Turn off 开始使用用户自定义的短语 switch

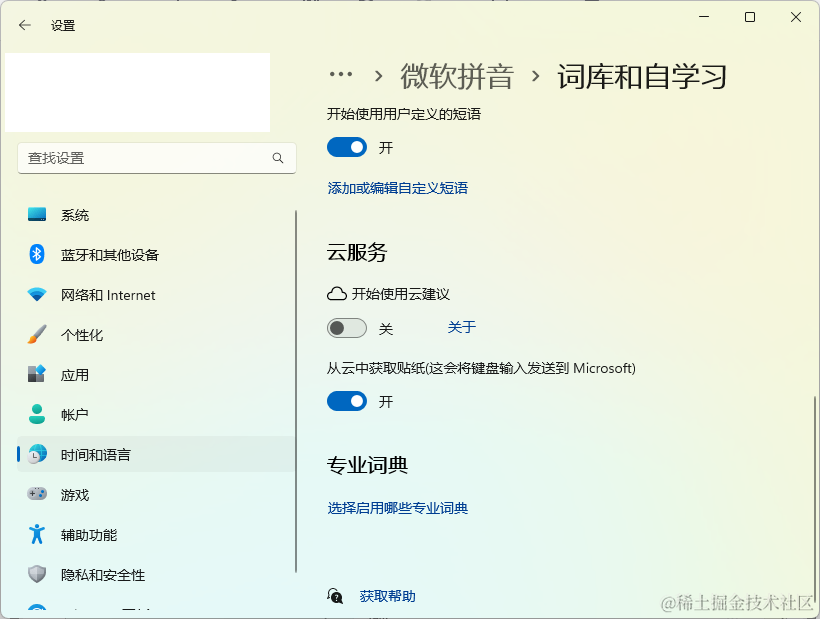pos(347,147)
